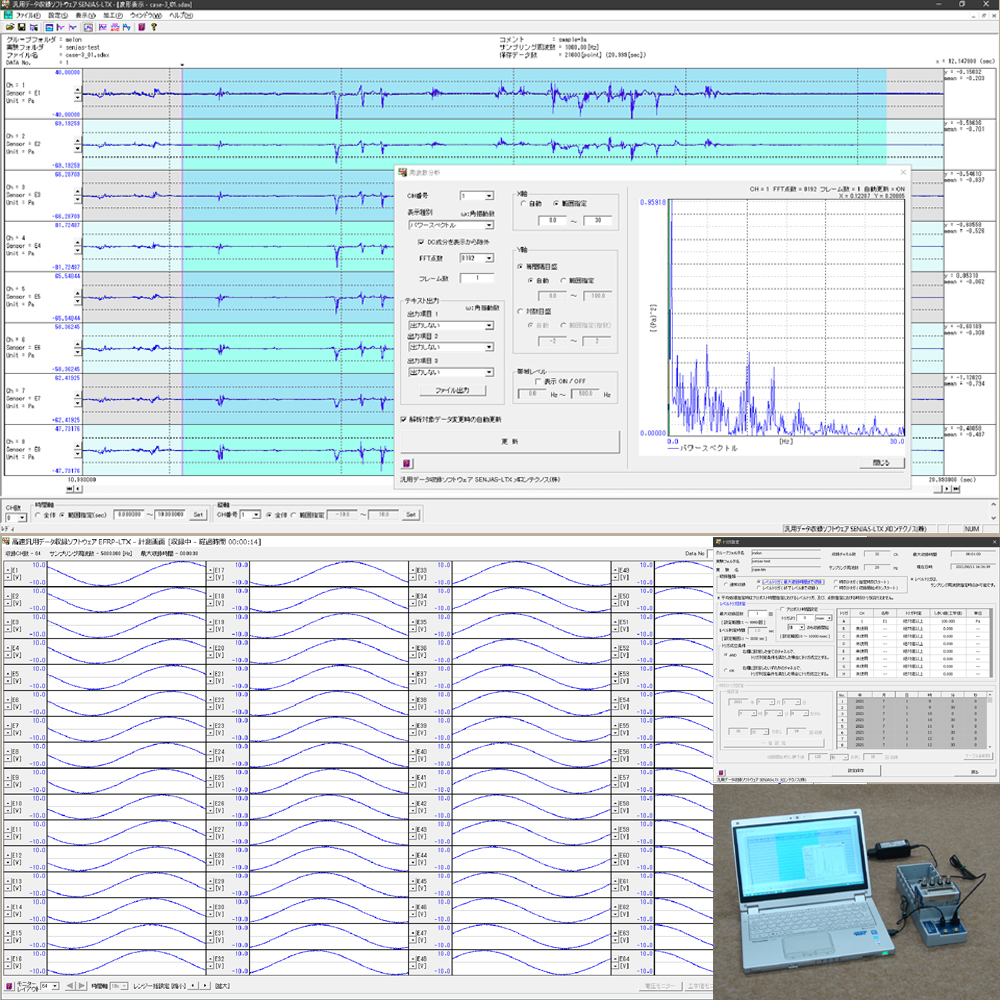Click the 縦軸 Set button
The image size is (1000, 1000).
(x=411, y=515)
